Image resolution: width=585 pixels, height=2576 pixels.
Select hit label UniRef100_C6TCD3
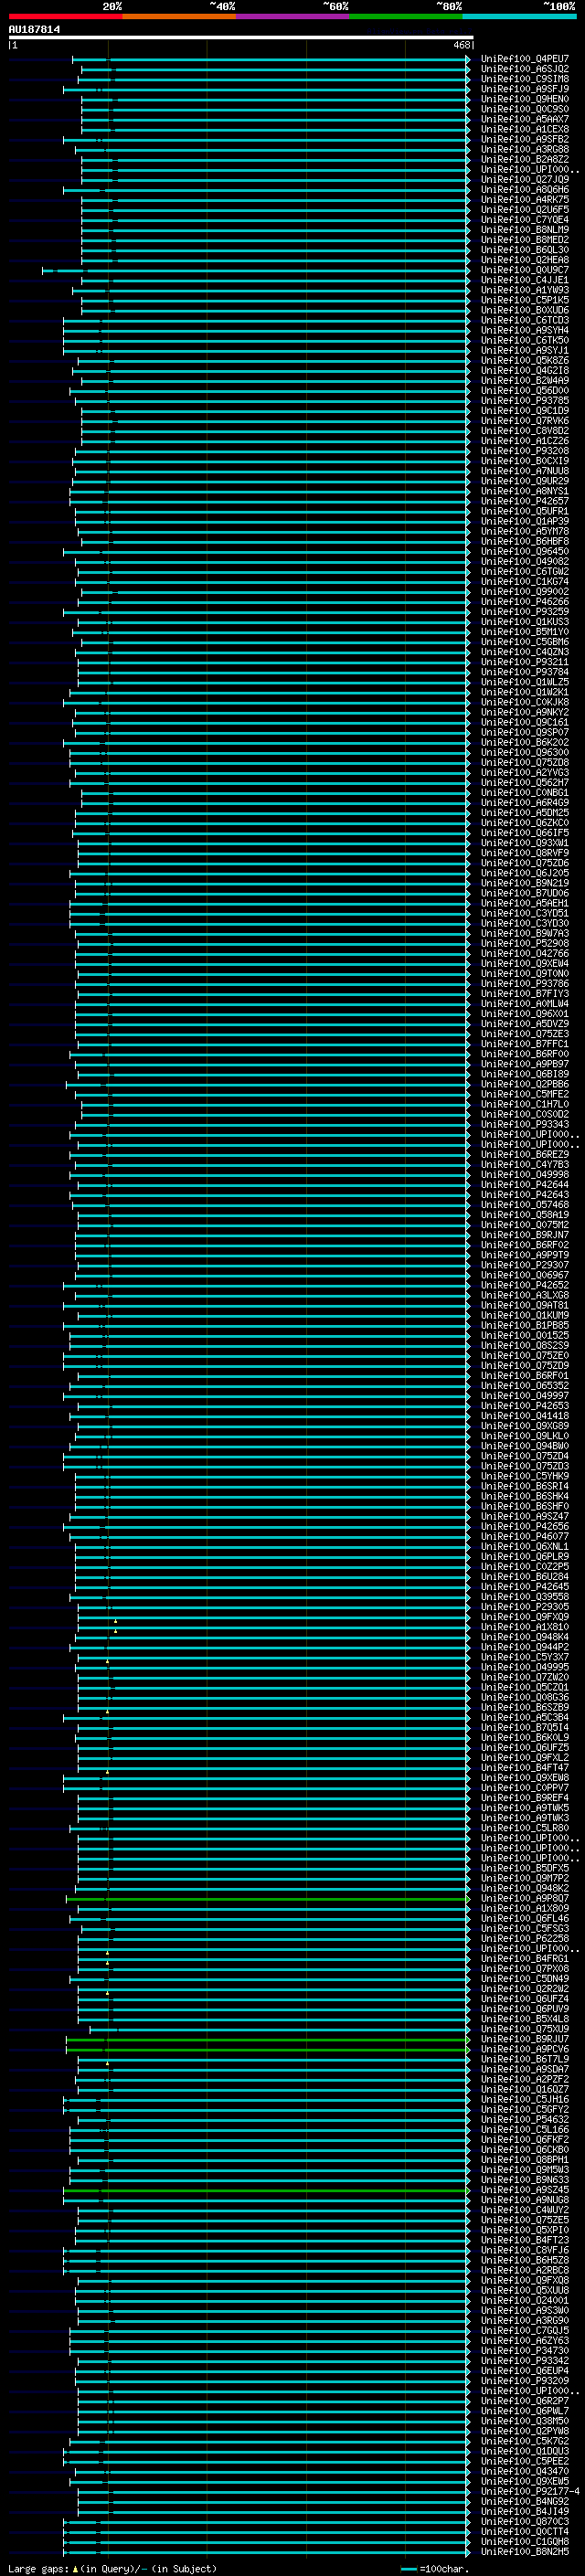[524, 320]
